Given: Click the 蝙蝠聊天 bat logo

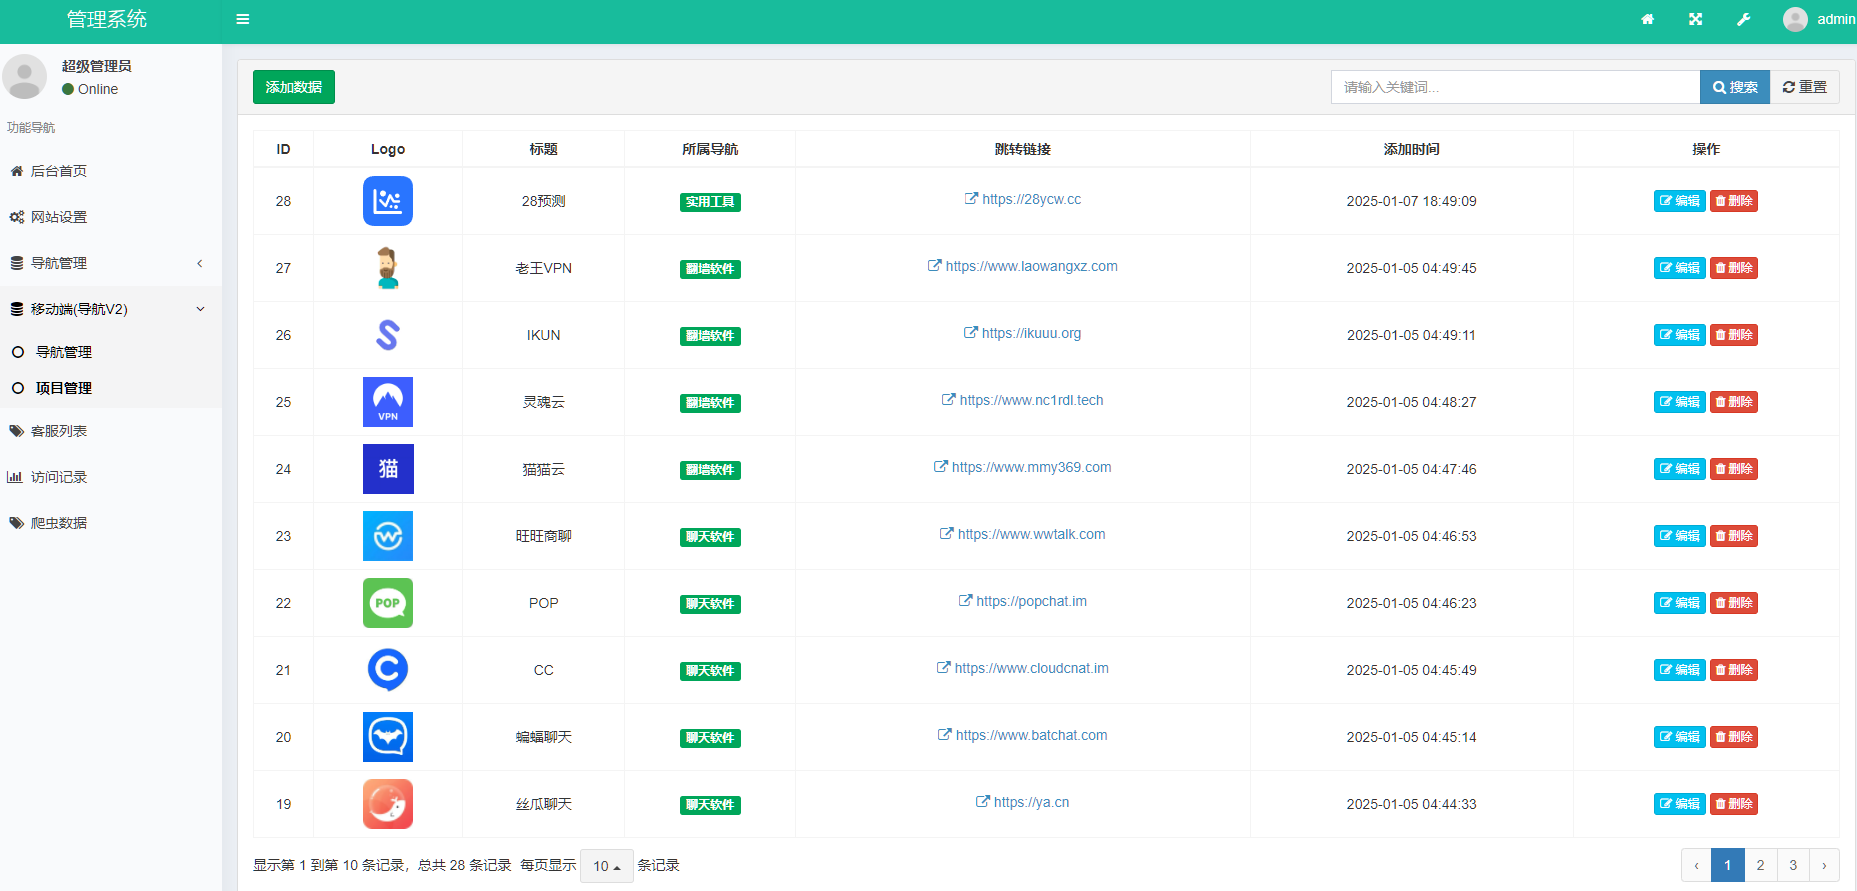Looking at the screenshot, I should 388,737.
